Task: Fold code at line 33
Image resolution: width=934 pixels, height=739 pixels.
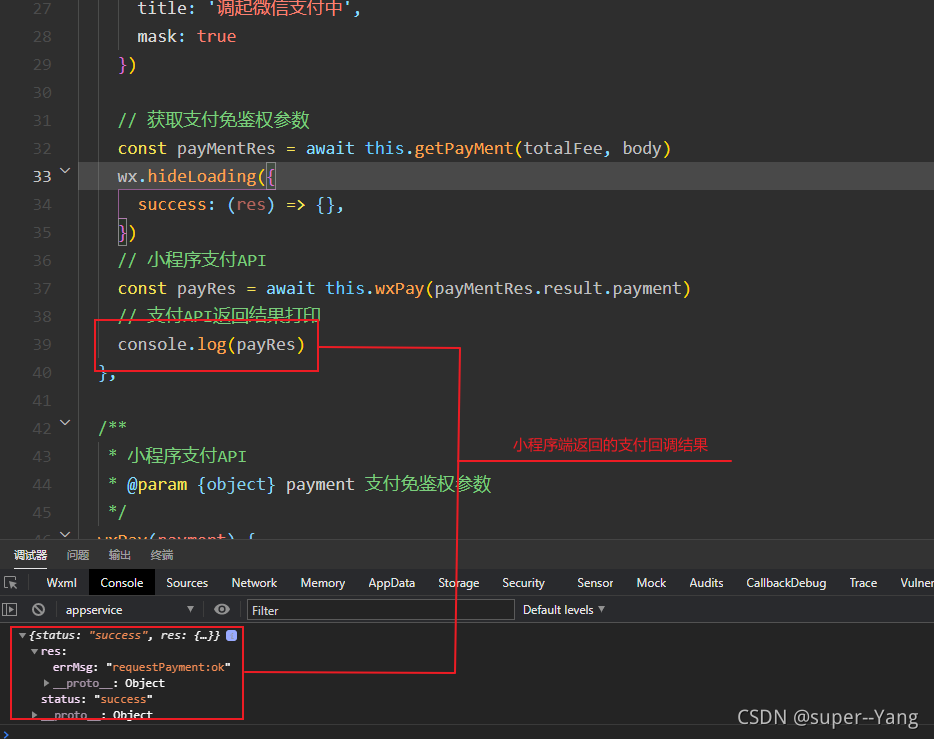Action: (x=65, y=171)
